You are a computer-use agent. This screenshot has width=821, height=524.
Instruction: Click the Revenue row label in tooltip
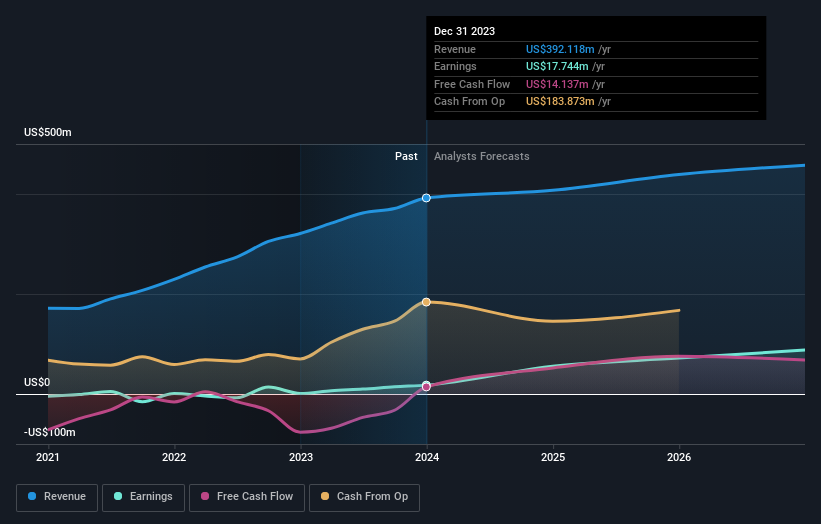(x=454, y=49)
